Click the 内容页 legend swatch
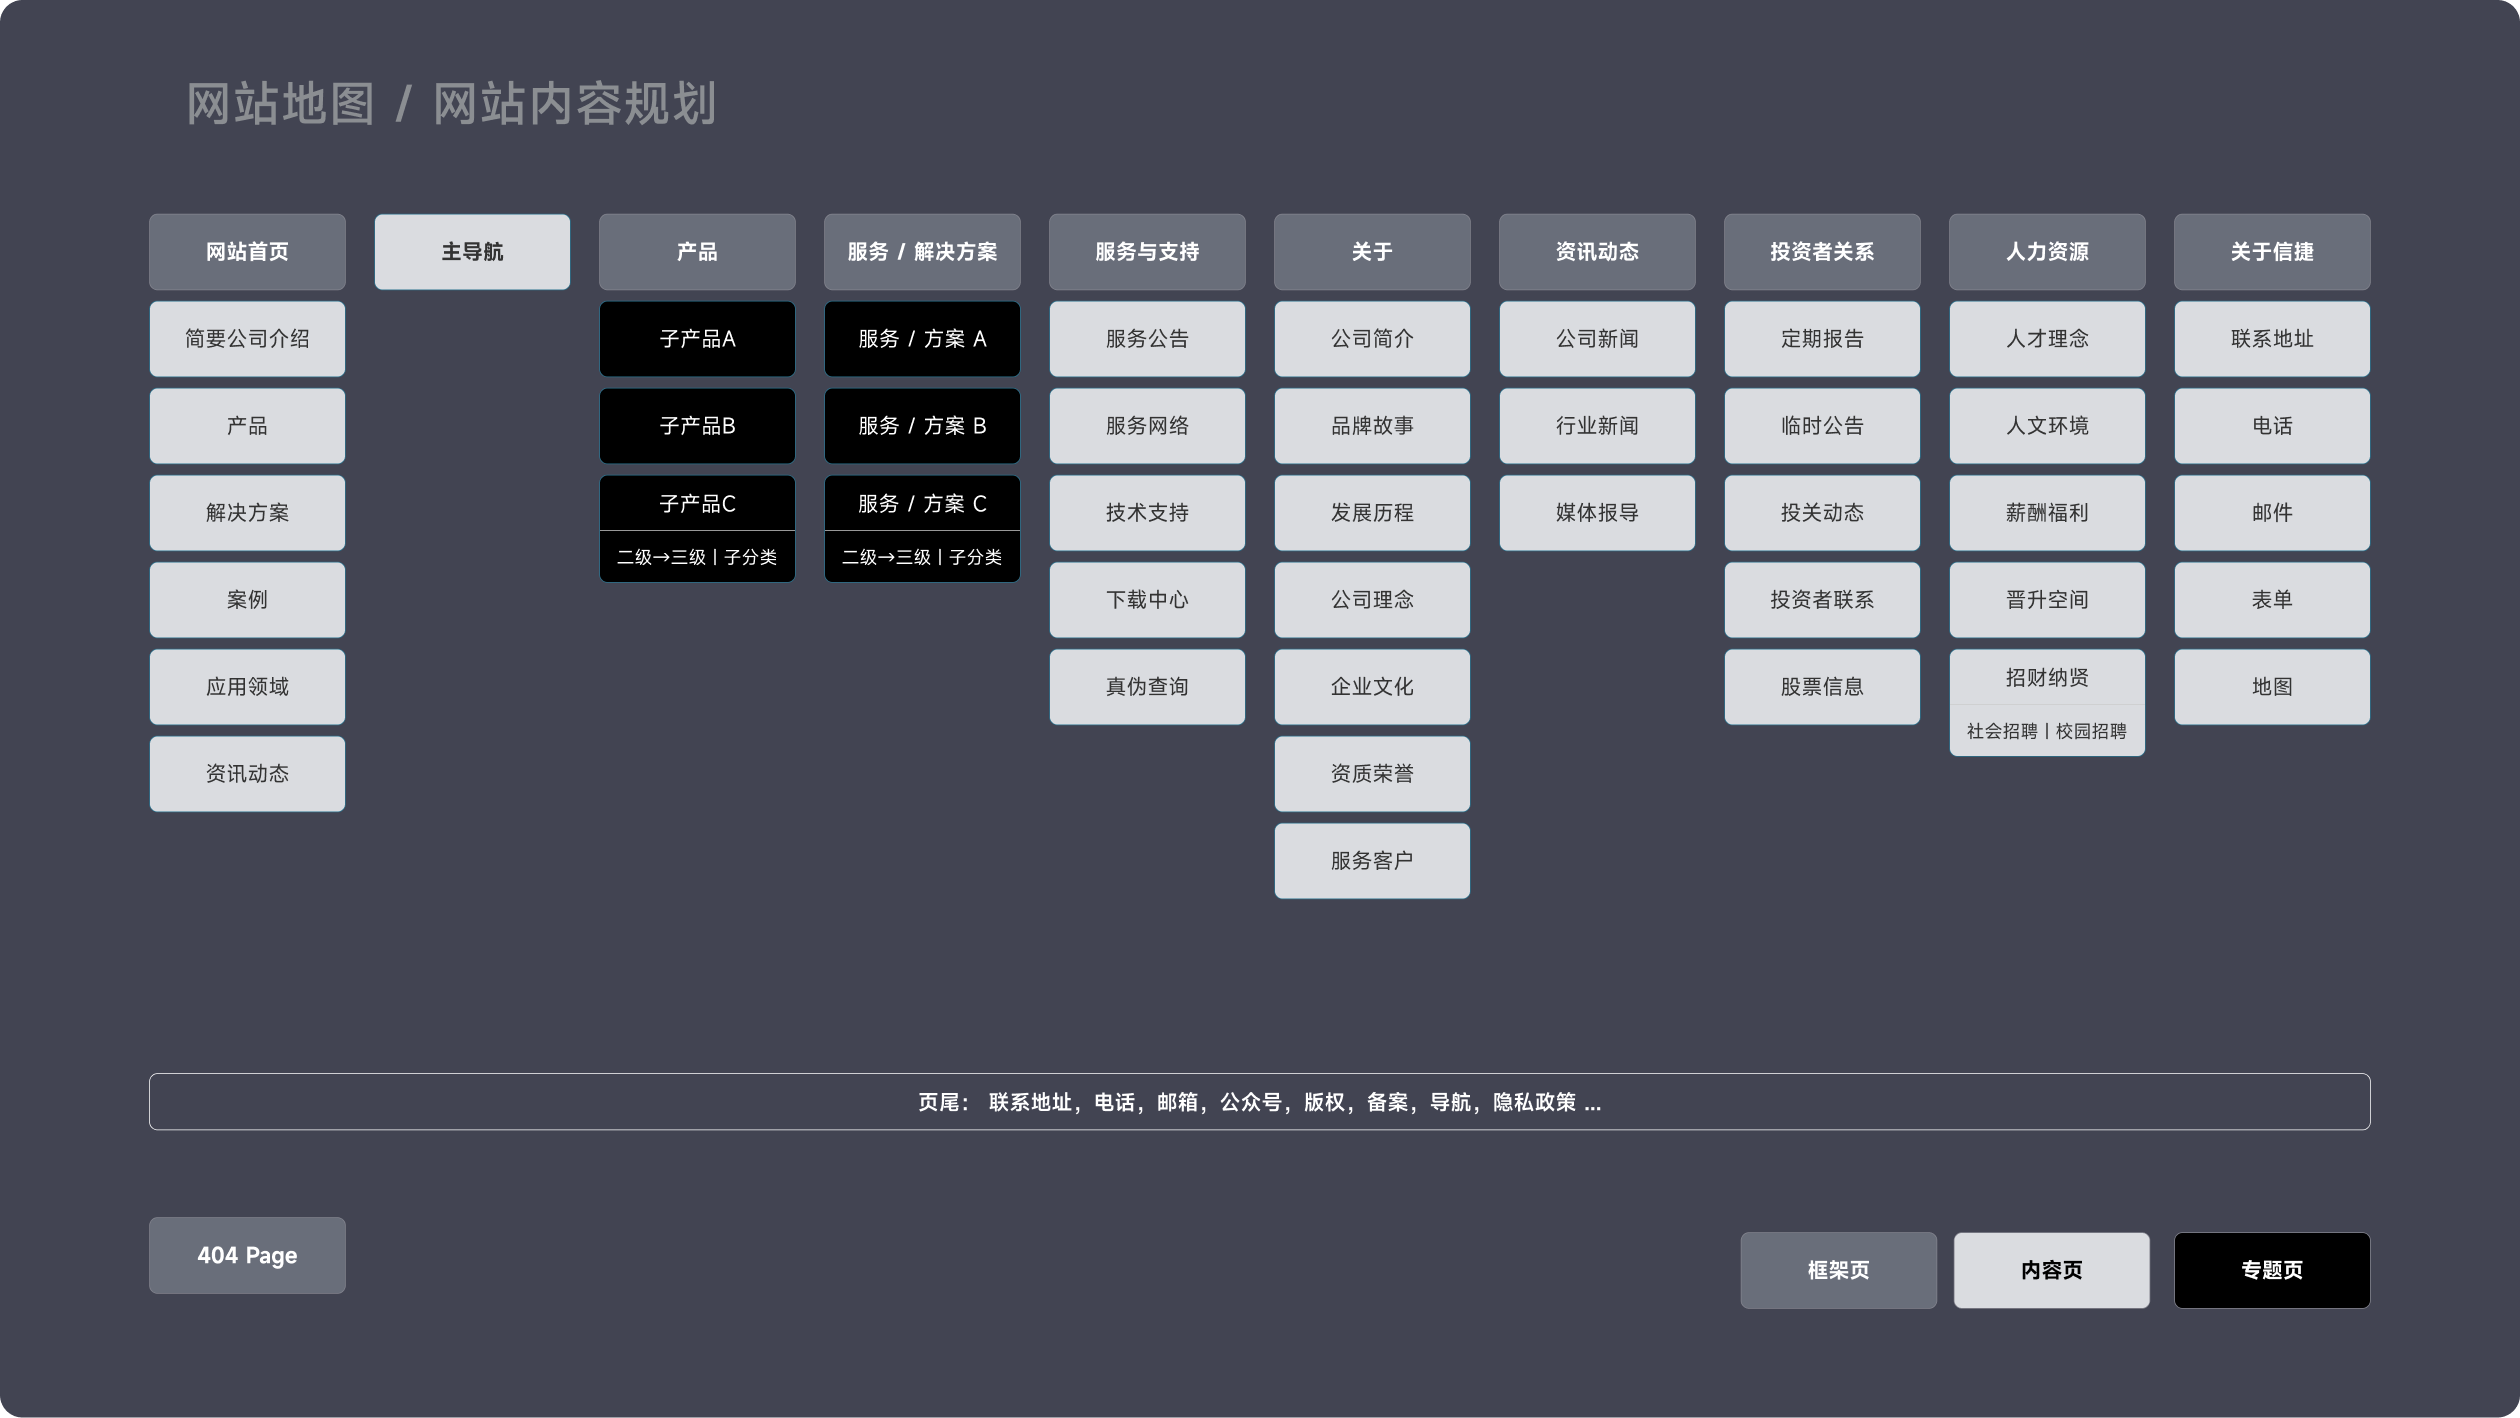This screenshot has width=2520, height=1418. [2051, 1270]
